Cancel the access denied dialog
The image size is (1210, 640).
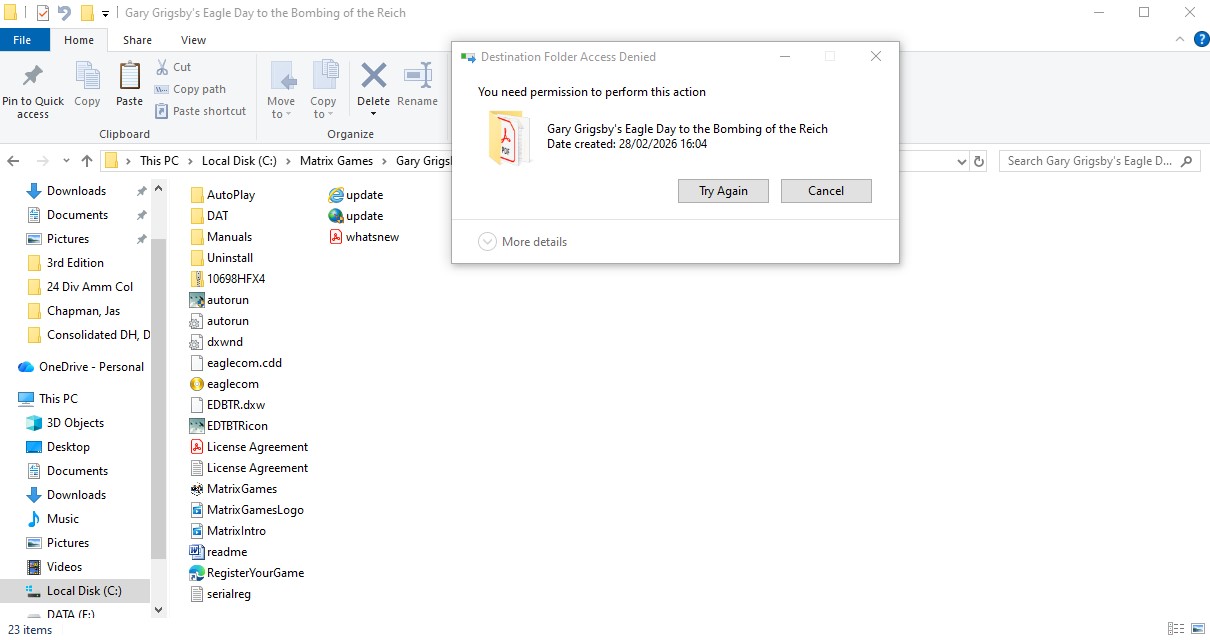pyautogui.click(x=826, y=190)
